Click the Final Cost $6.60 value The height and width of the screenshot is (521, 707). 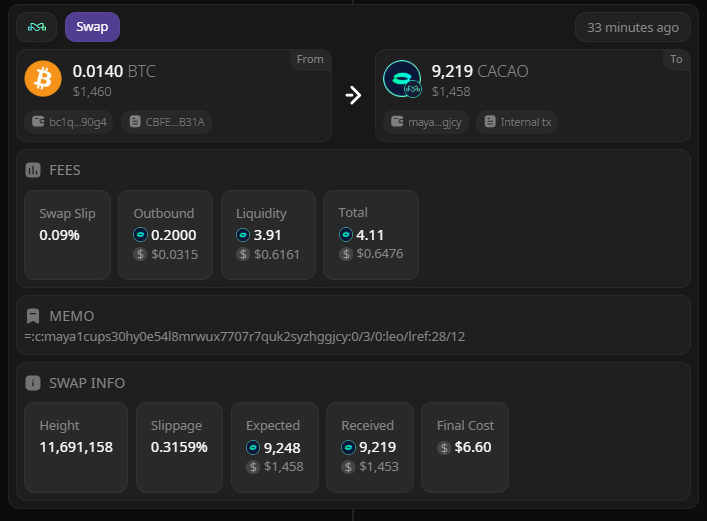[473, 447]
